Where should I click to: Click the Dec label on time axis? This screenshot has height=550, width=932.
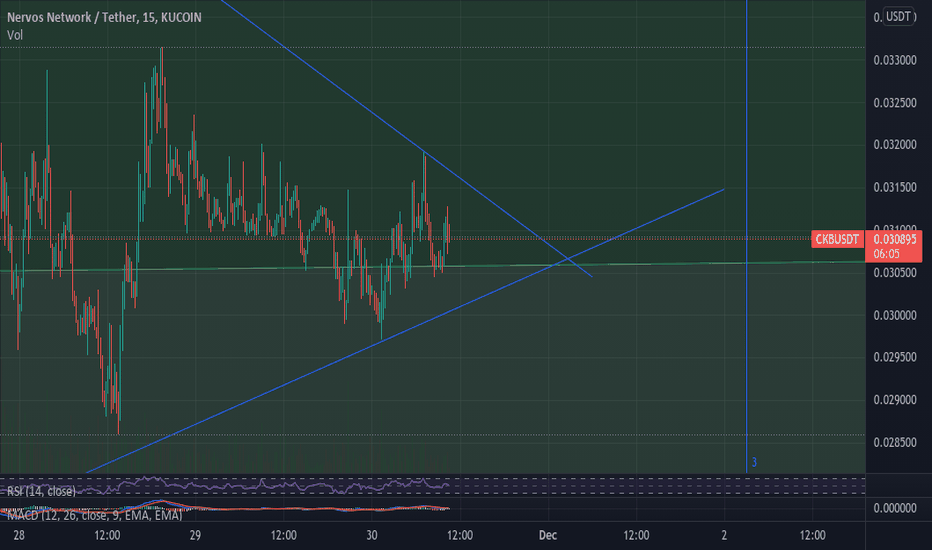click(x=547, y=535)
